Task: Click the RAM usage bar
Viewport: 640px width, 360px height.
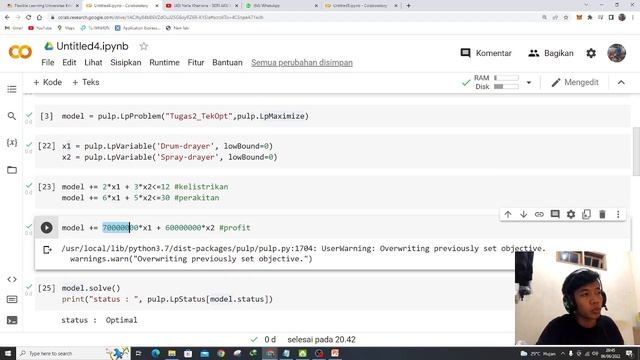Action: coord(506,78)
